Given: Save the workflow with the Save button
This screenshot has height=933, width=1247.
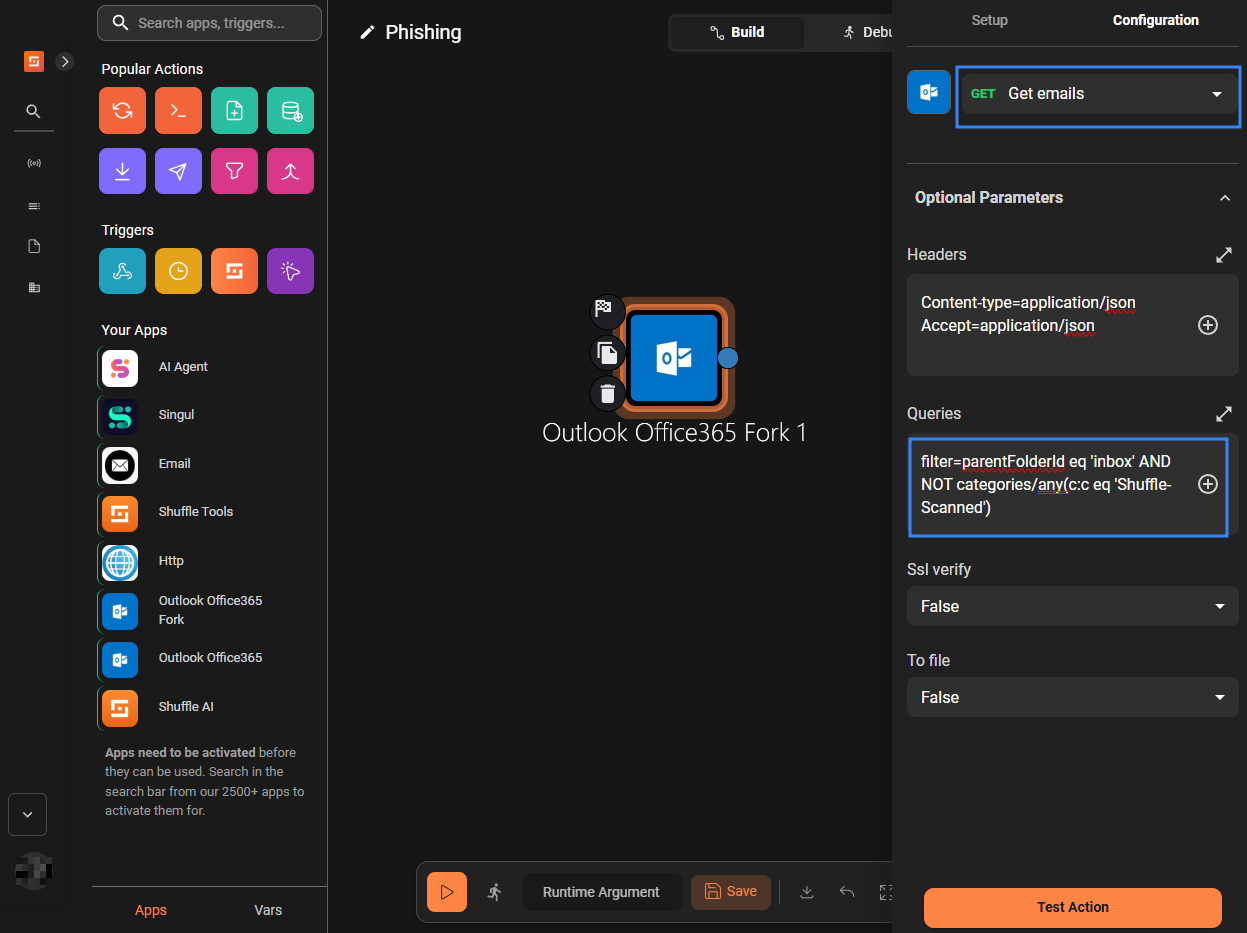Looking at the screenshot, I should coord(730,891).
